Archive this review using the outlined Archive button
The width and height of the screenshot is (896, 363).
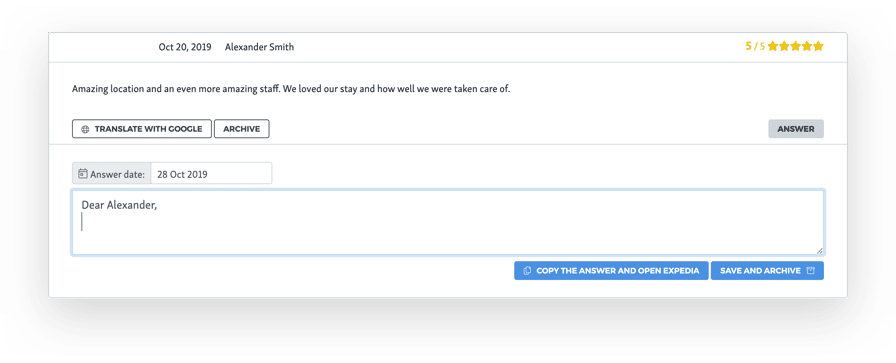click(242, 129)
